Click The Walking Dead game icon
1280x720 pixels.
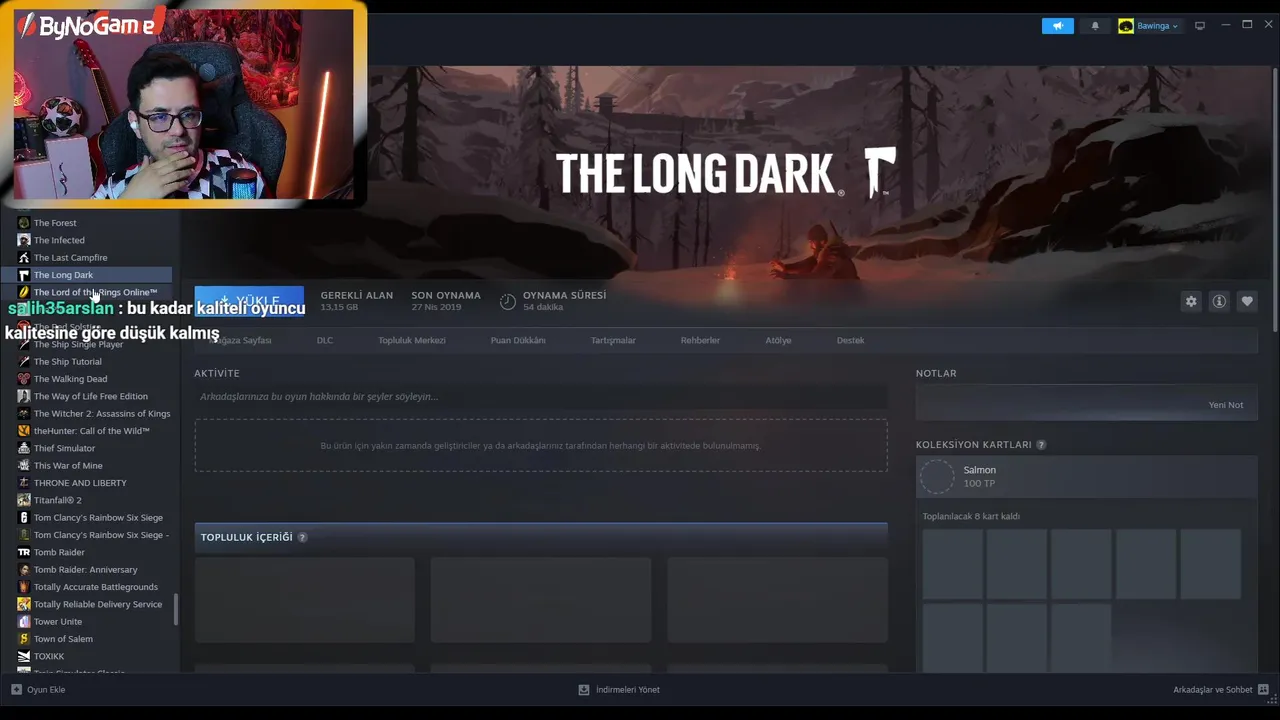pos(24,379)
